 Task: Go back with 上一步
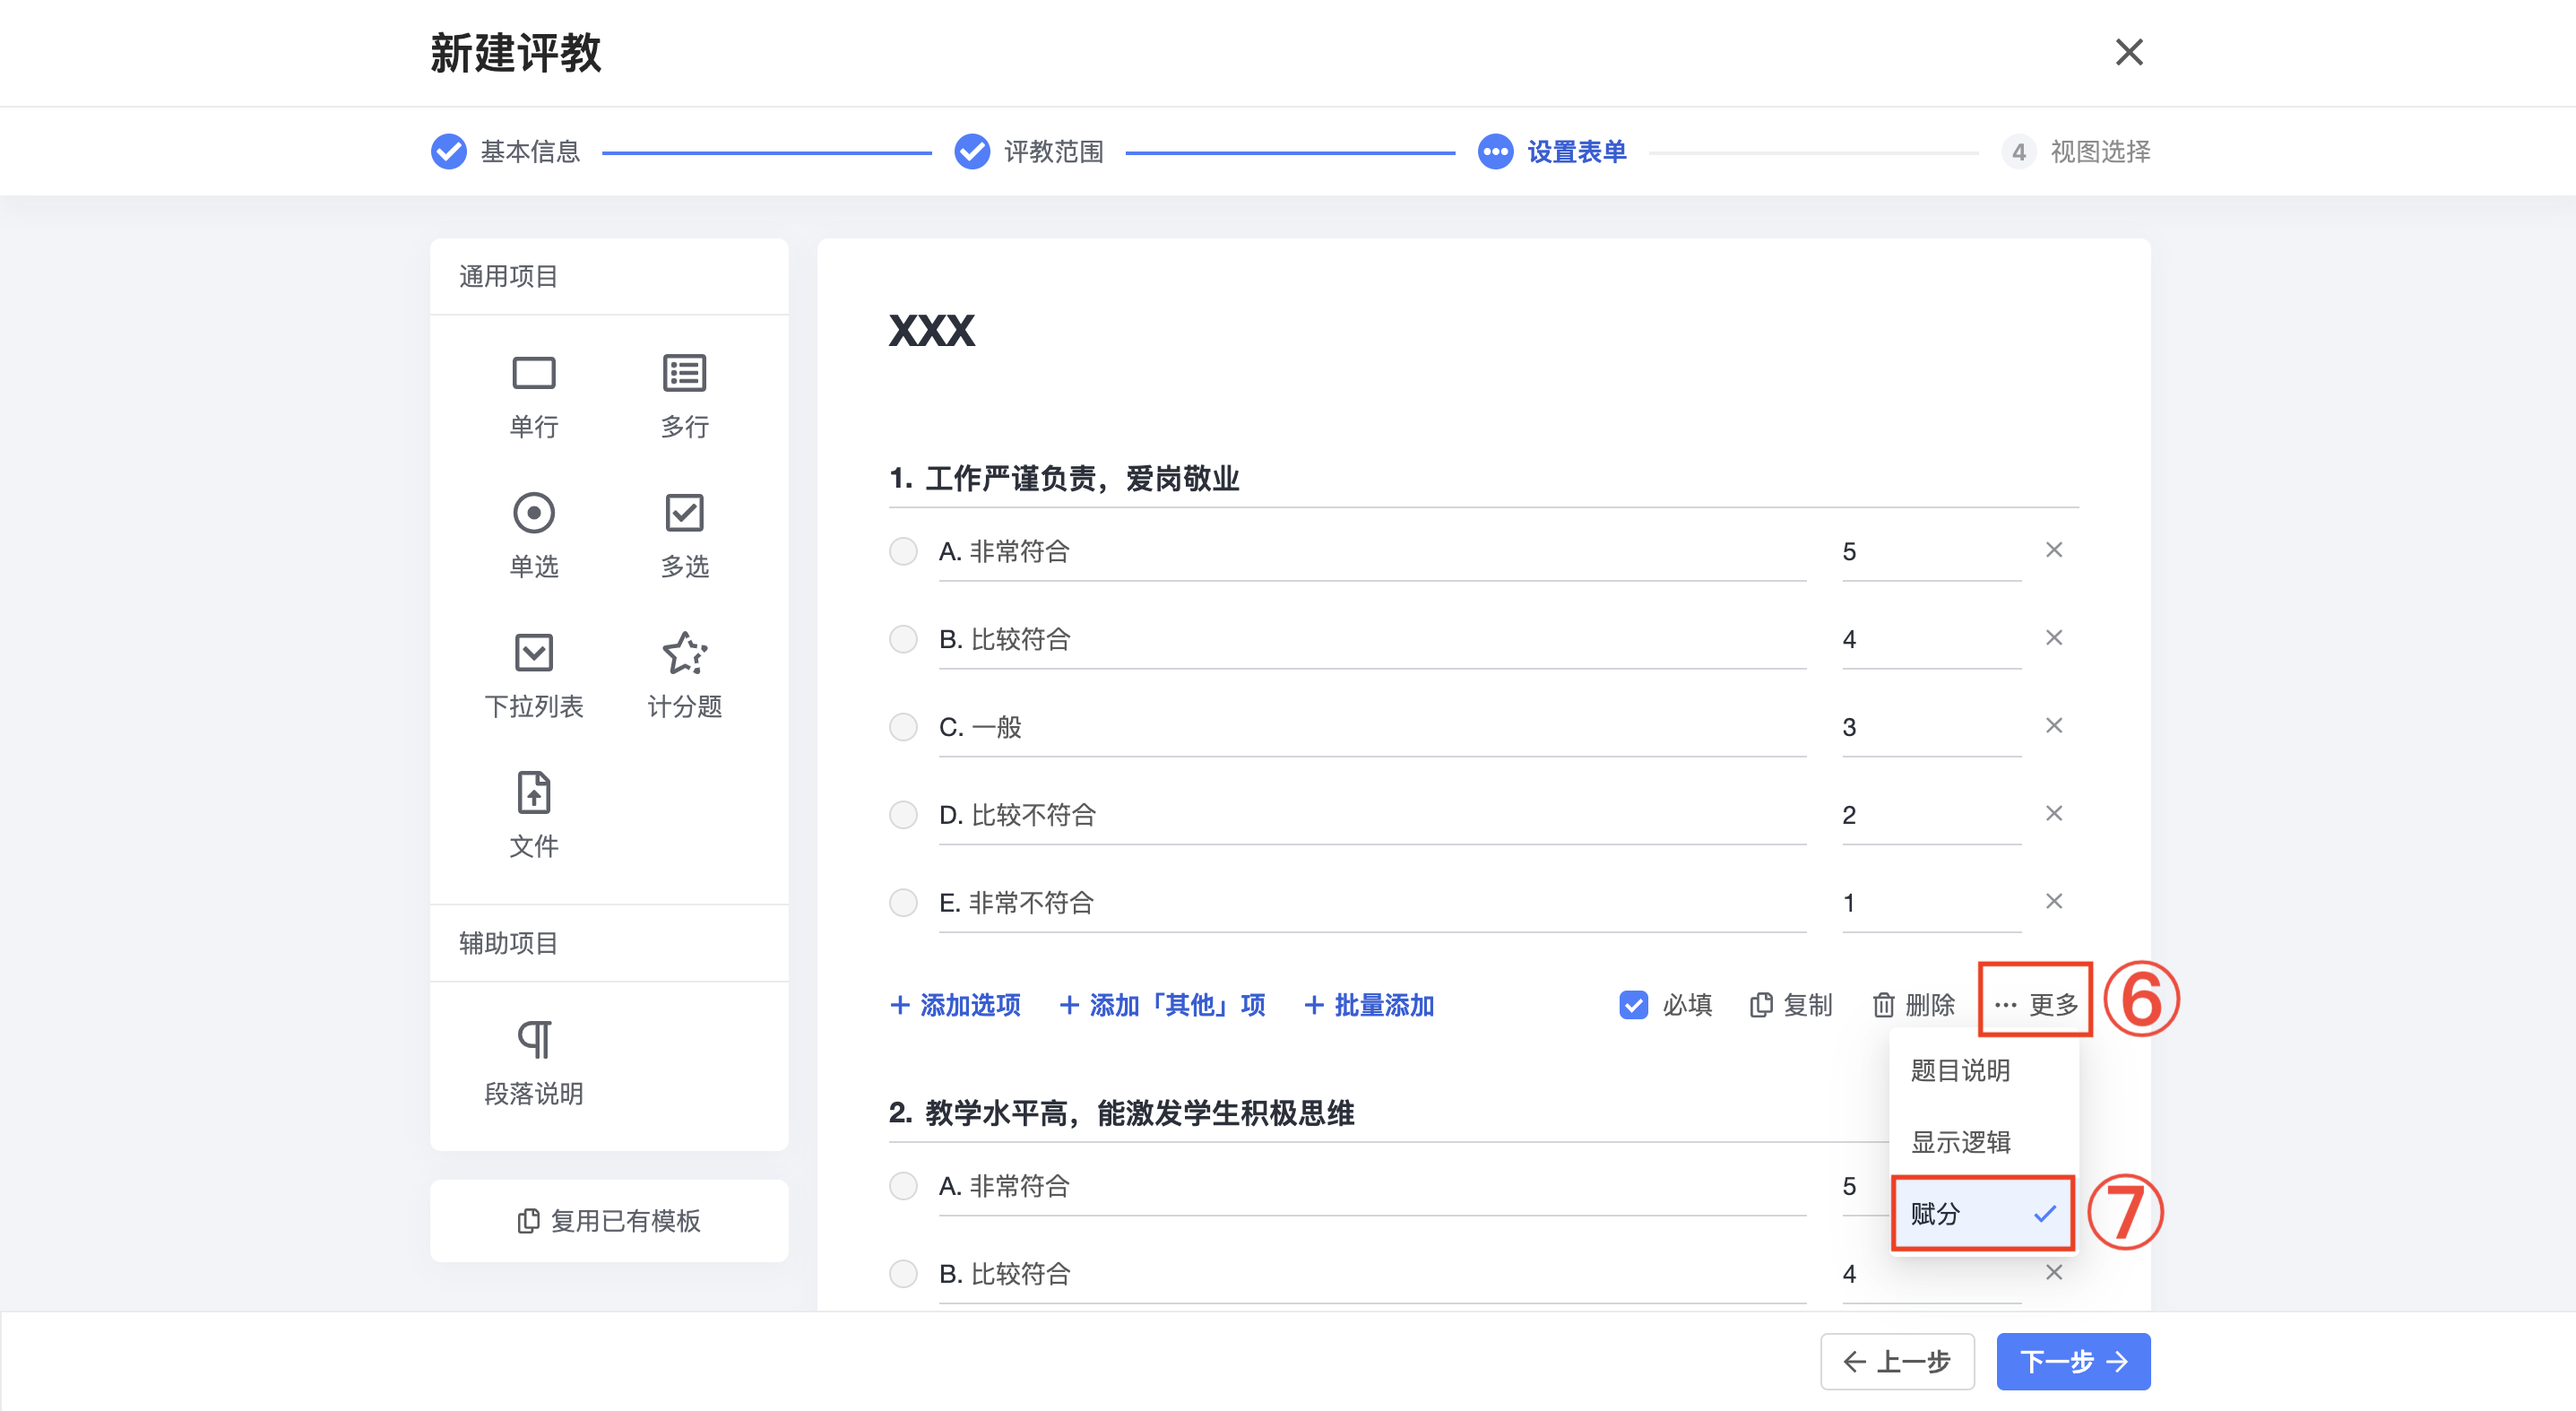(1897, 1362)
